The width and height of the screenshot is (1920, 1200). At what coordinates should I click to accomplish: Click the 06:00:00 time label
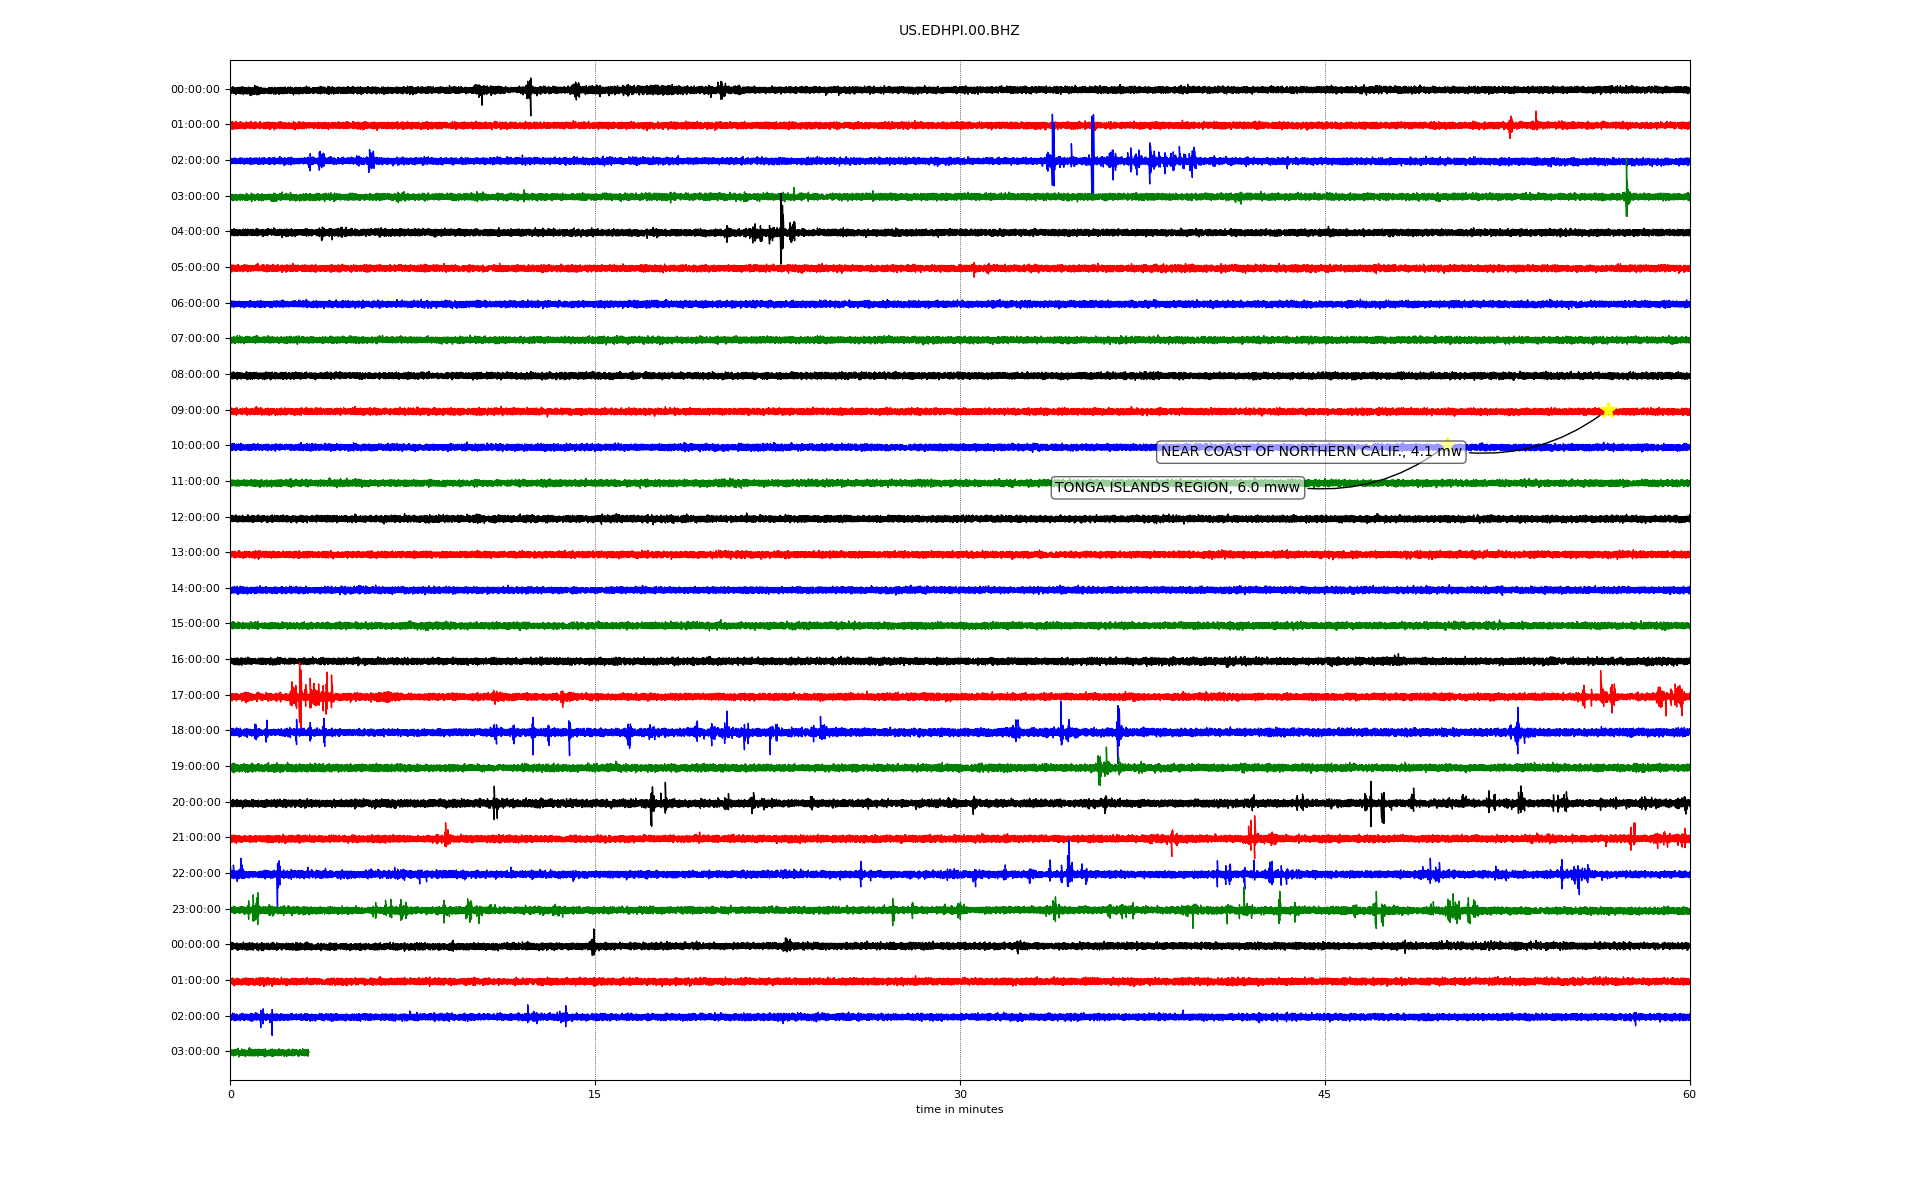coord(195,304)
